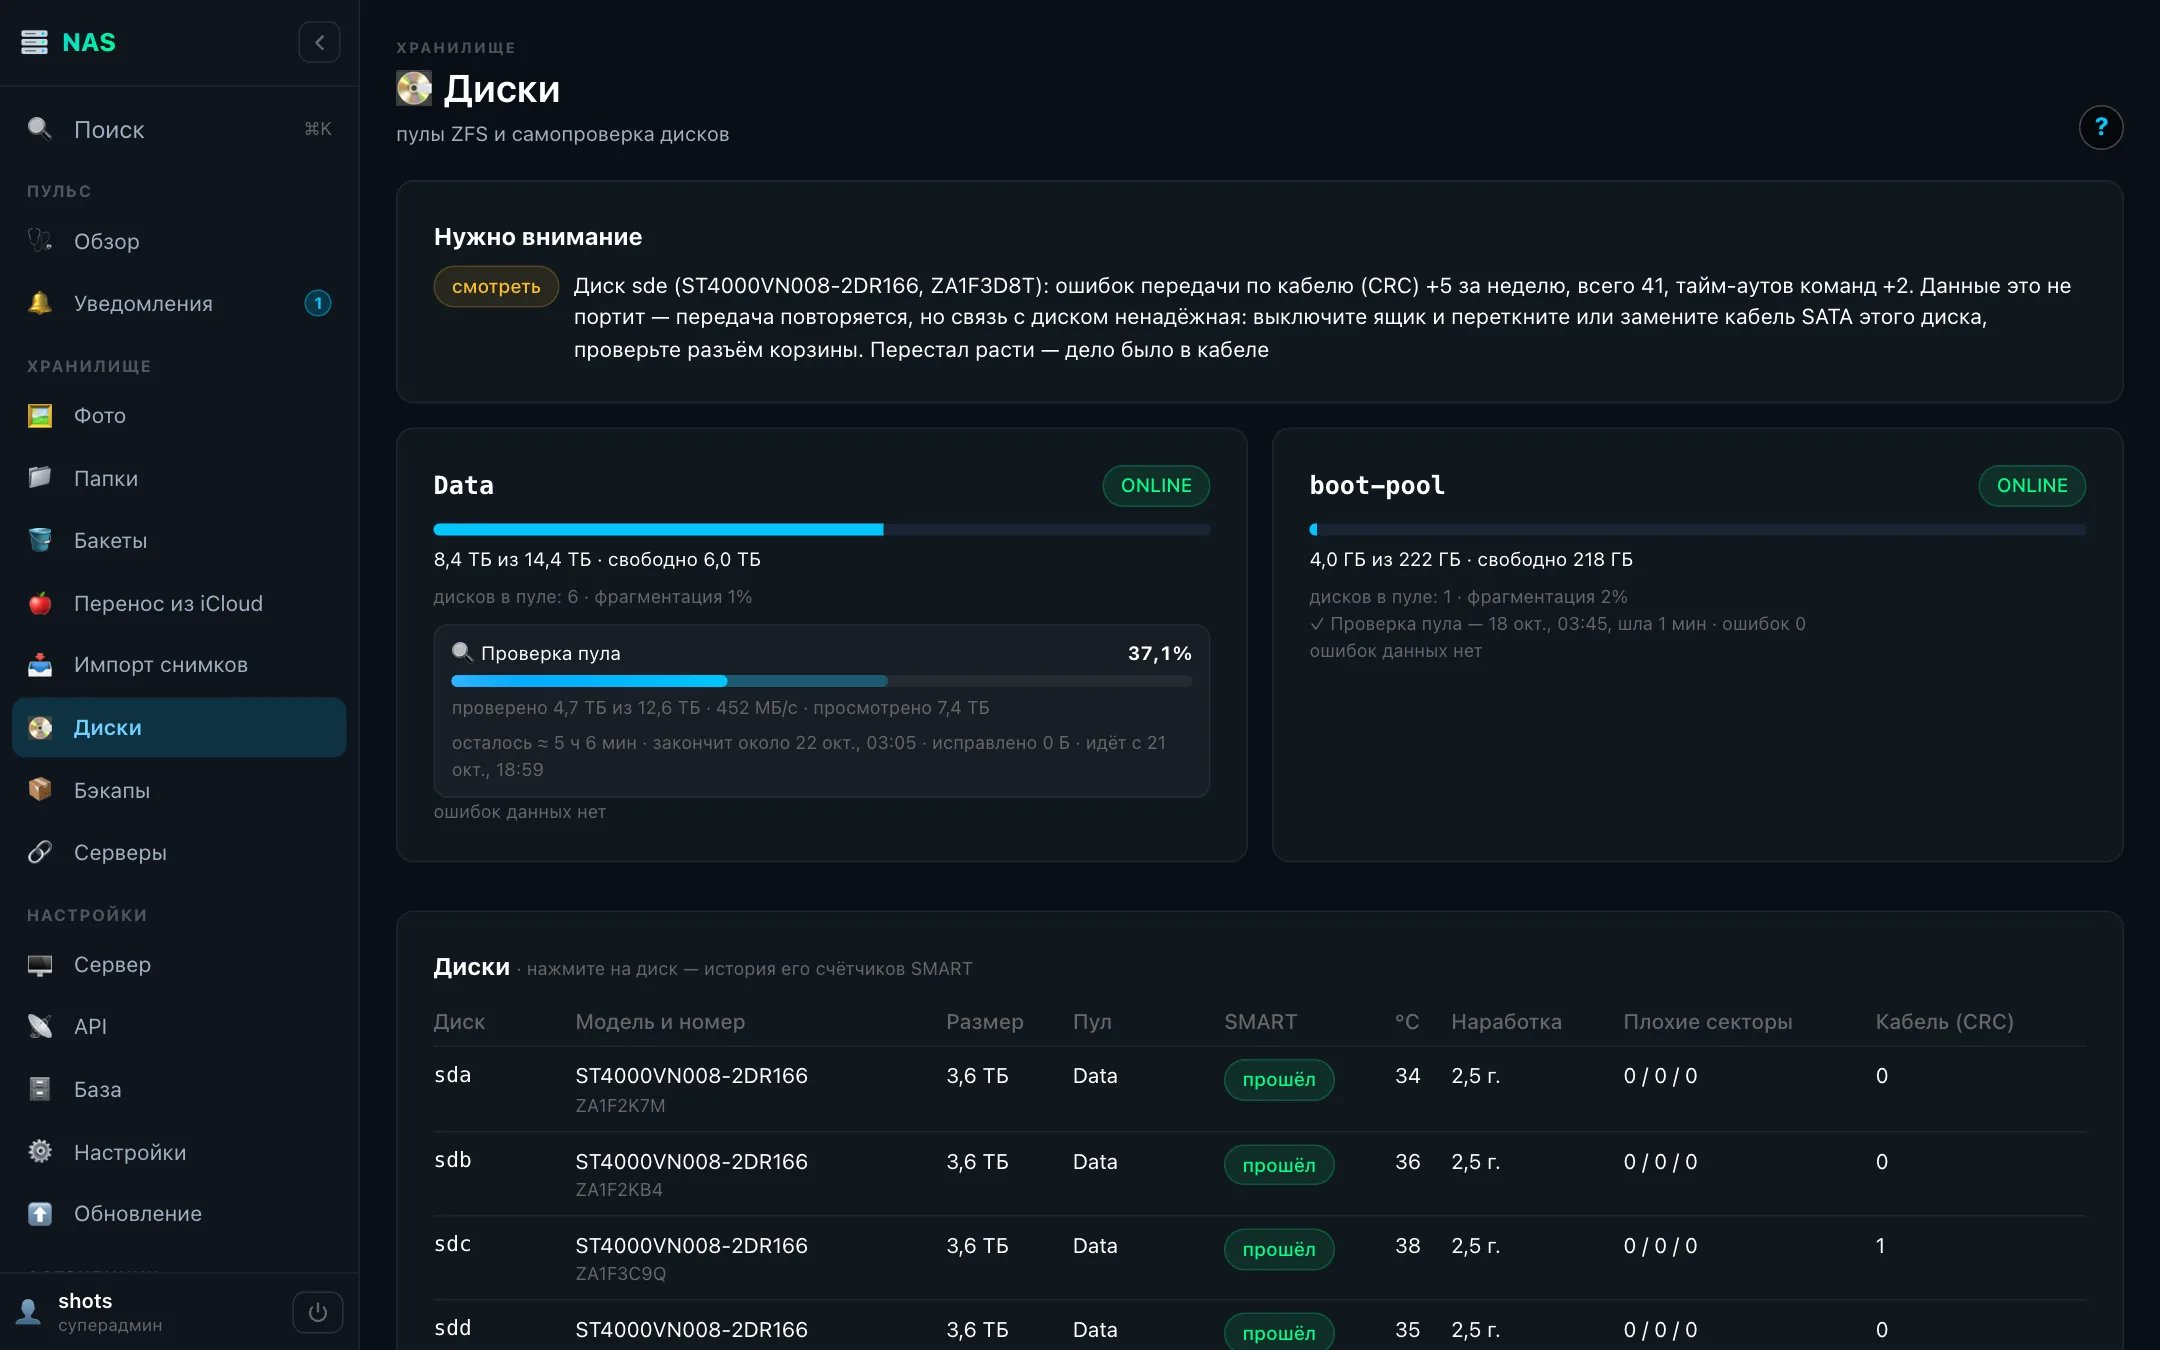Open the search field in sidebar
The image size is (2160, 1350).
pos(179,129)
